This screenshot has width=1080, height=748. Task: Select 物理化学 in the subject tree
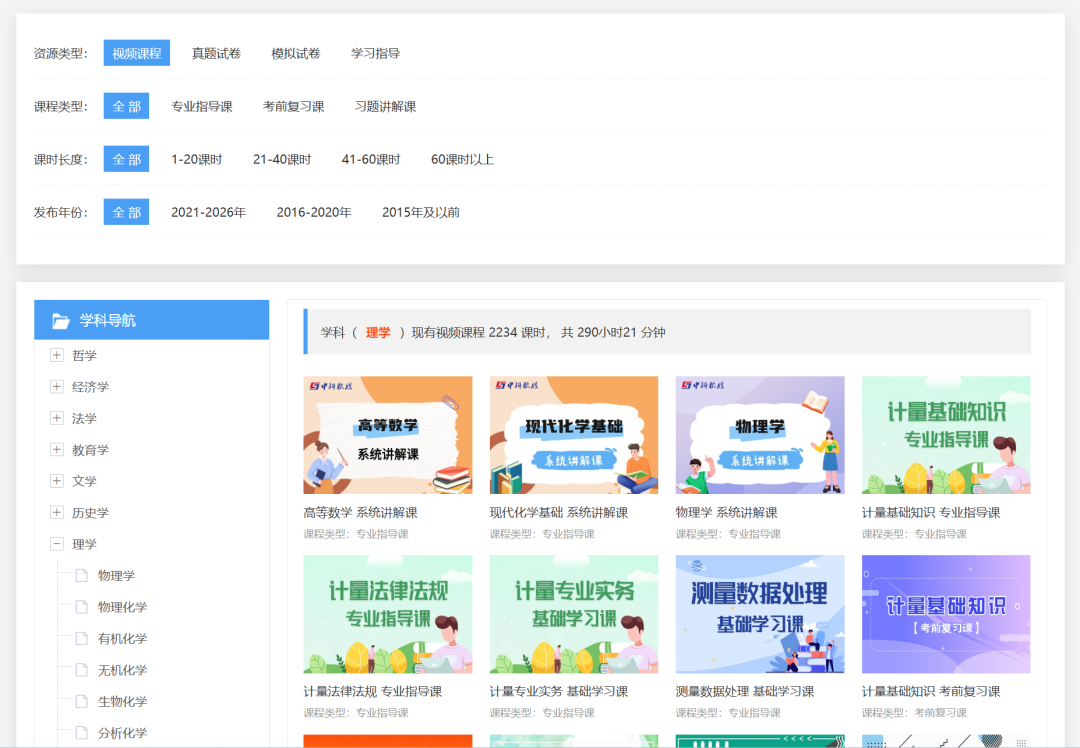pos(123,607)
